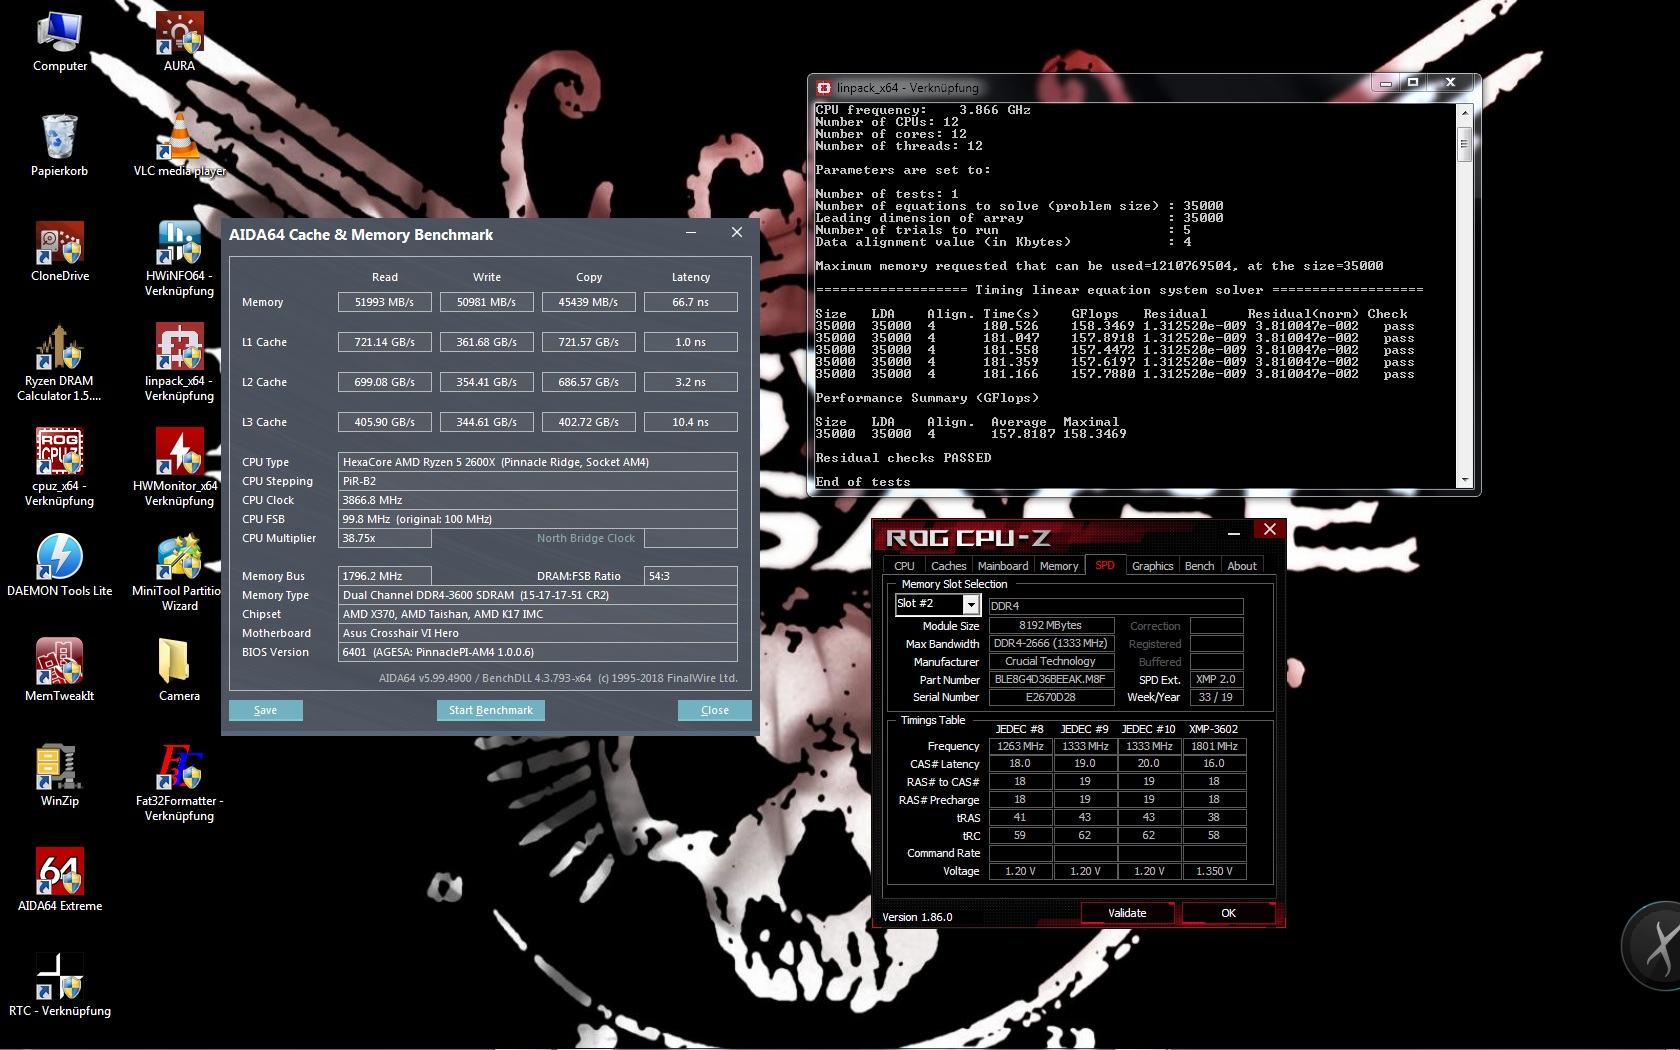Click OK button in CPU-Z

(x=1228, y=913)
